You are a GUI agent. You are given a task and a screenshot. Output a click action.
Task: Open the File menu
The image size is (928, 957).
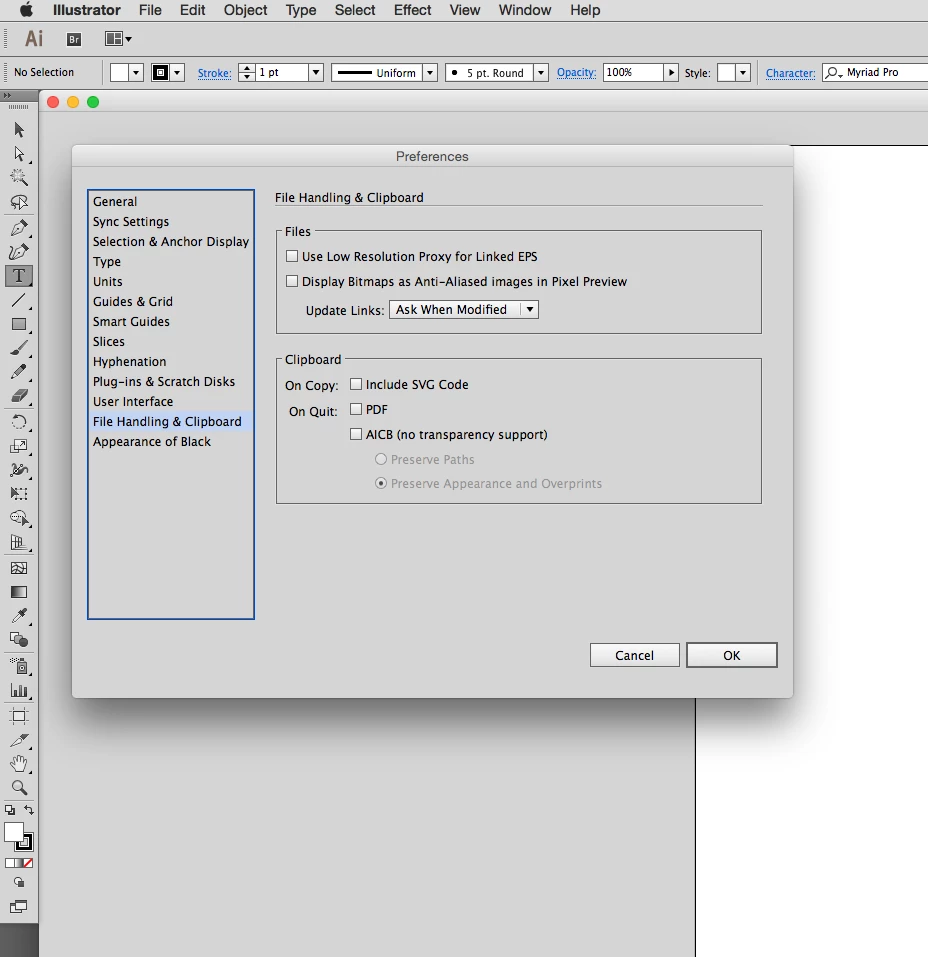[150, 10]
